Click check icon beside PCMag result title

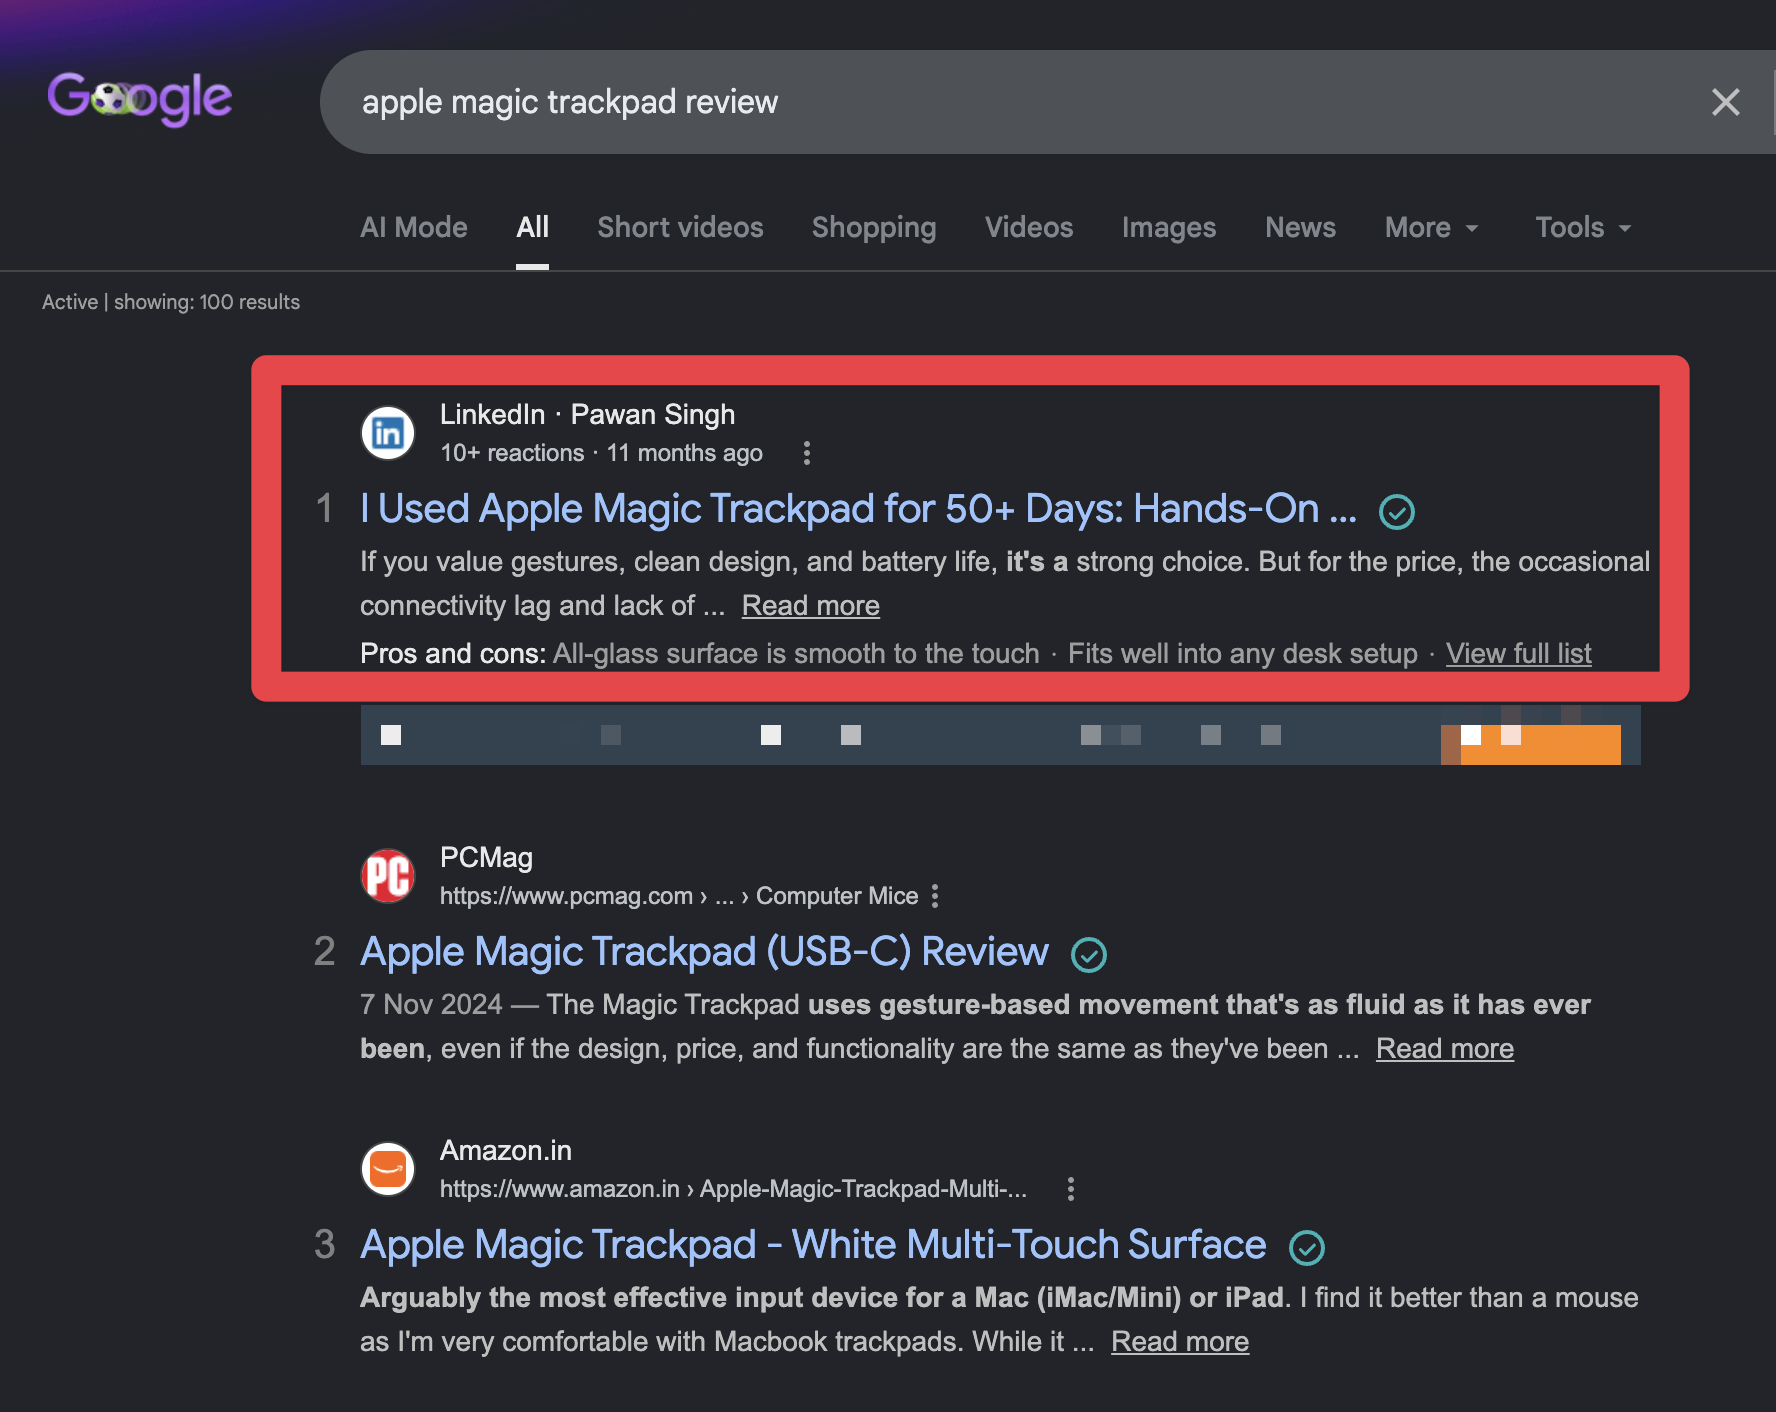click(x=1088, y=955)
